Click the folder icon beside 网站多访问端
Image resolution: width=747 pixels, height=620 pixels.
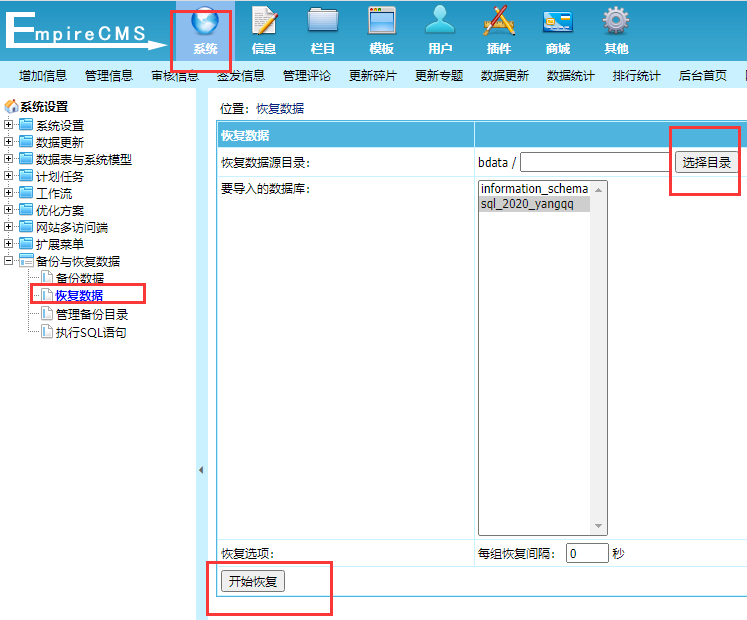pos(26,226)
